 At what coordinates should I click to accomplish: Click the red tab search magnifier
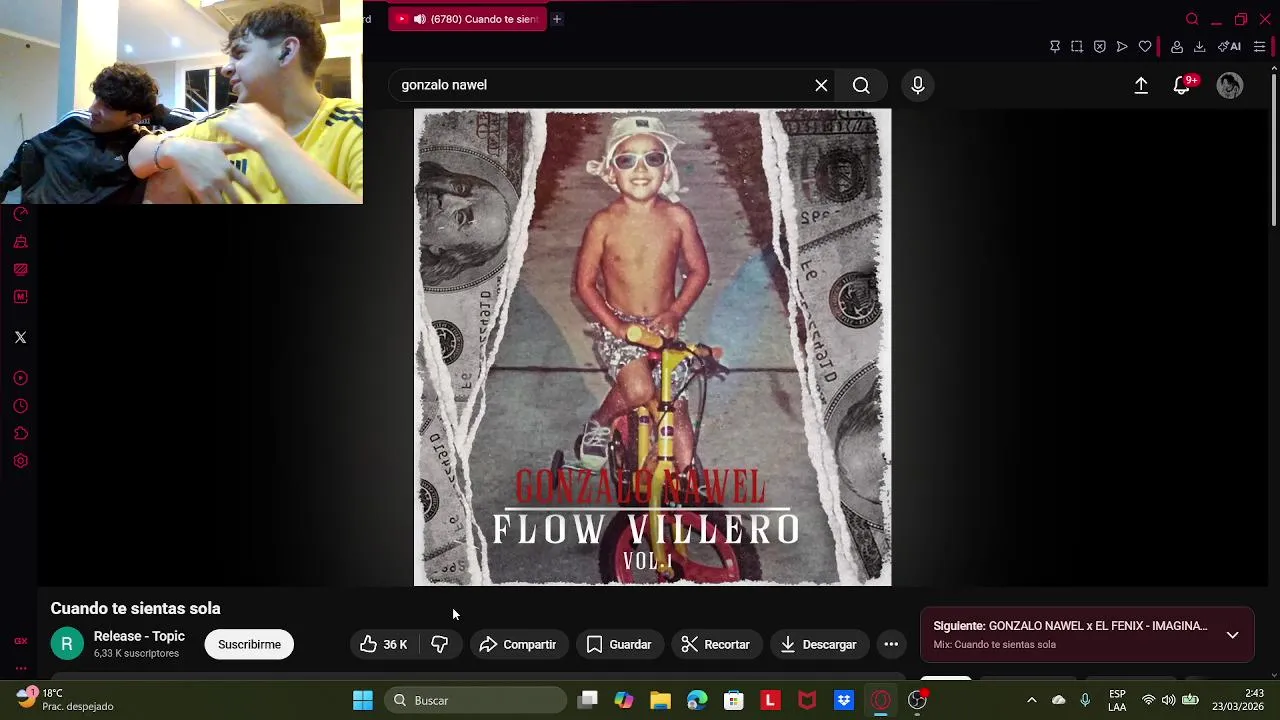click(1192, 19)
